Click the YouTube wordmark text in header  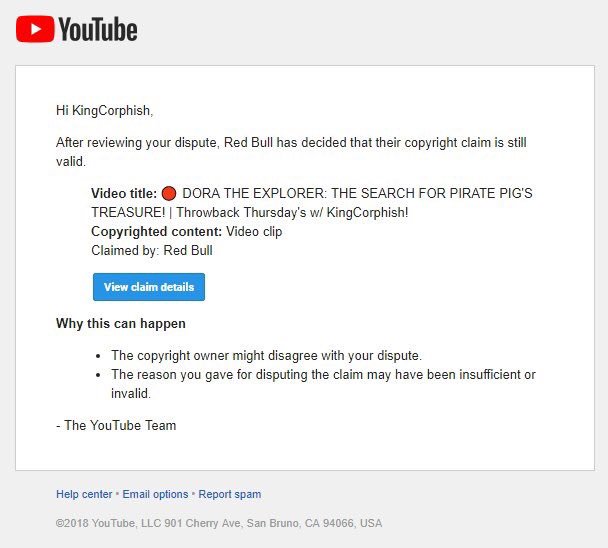(x=98, y=29)
